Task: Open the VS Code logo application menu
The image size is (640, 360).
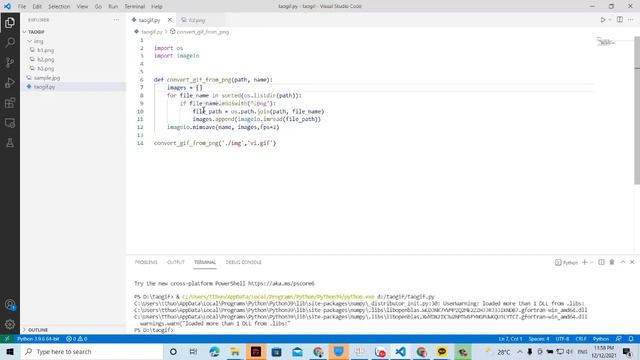Action: tap(7, 6)
